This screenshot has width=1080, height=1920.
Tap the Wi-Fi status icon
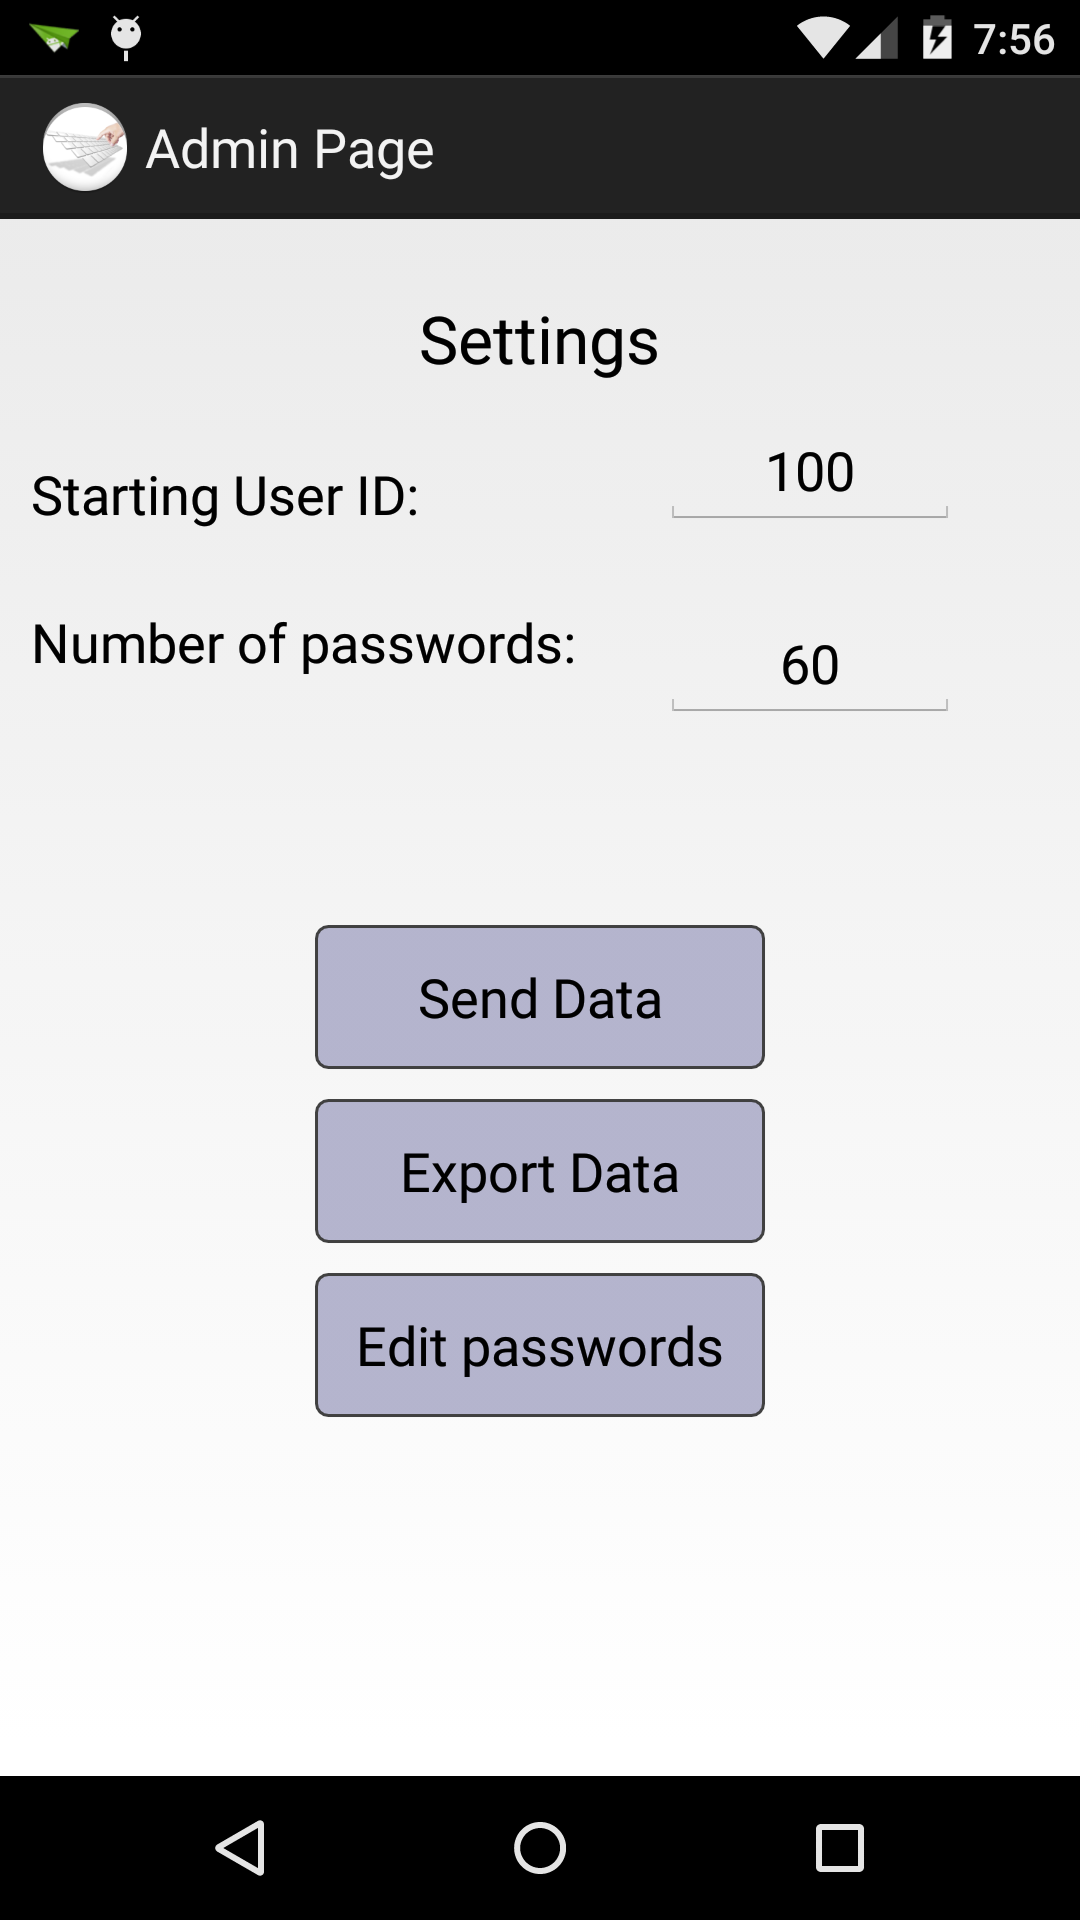822,38
